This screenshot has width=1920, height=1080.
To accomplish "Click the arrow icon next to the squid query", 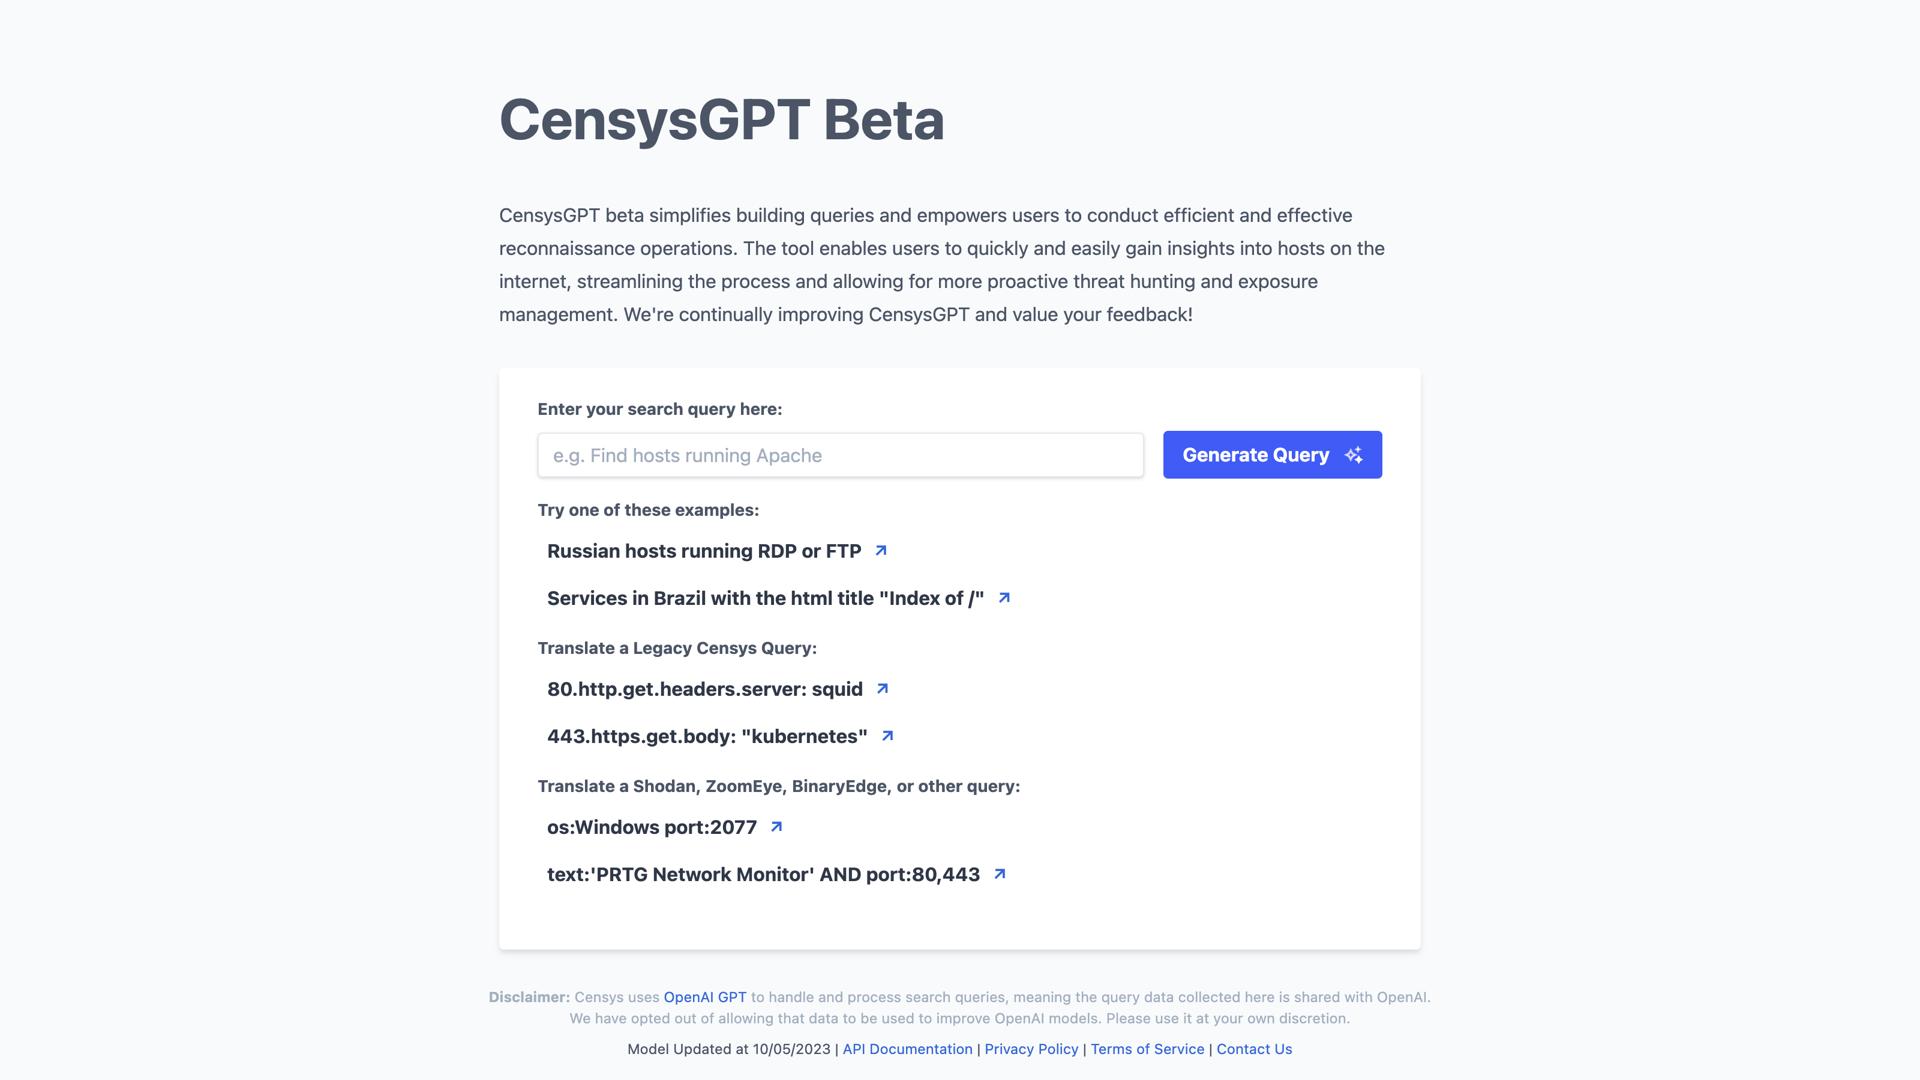I will tap(881, 688).
